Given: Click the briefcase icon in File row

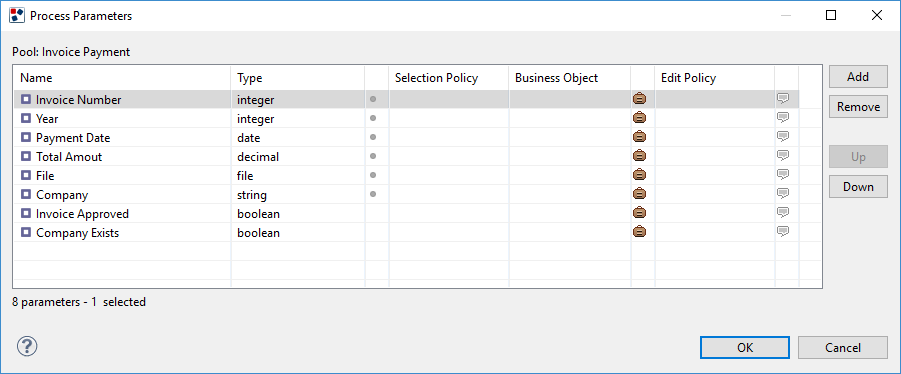Looking at the screenshot, I should tap(640, 175).
